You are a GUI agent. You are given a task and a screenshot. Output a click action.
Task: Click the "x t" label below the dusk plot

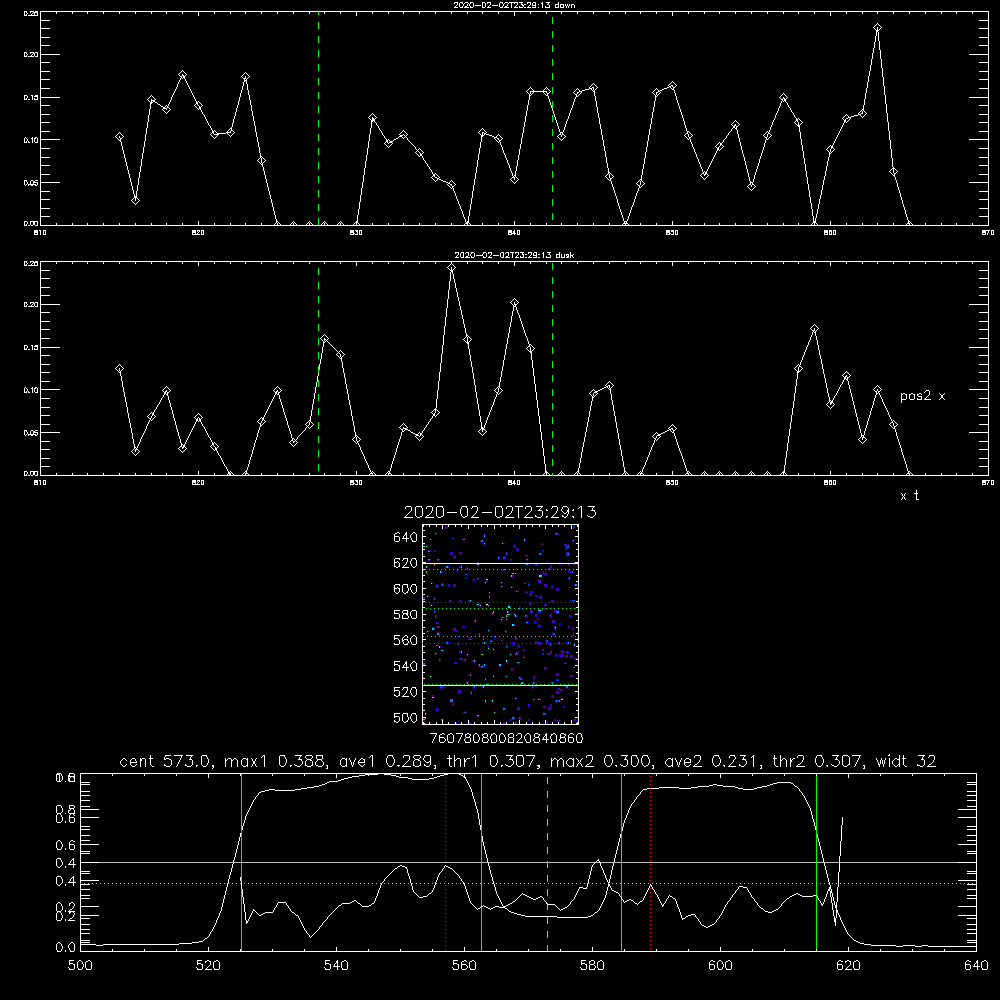(909, 496)
